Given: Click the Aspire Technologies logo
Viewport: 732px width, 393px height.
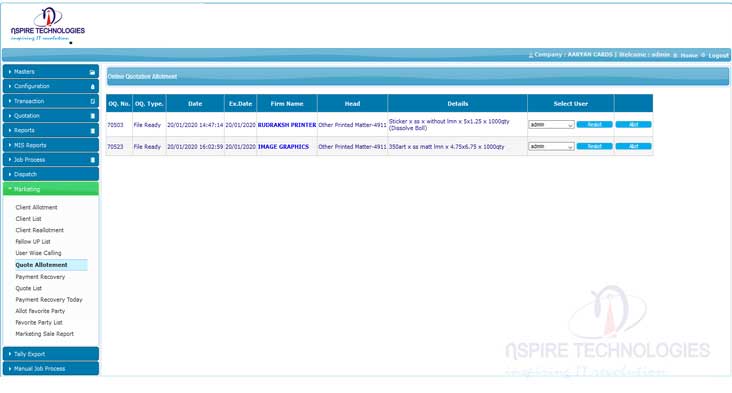Looking at the screenshot, I should [x=48, y=24].
